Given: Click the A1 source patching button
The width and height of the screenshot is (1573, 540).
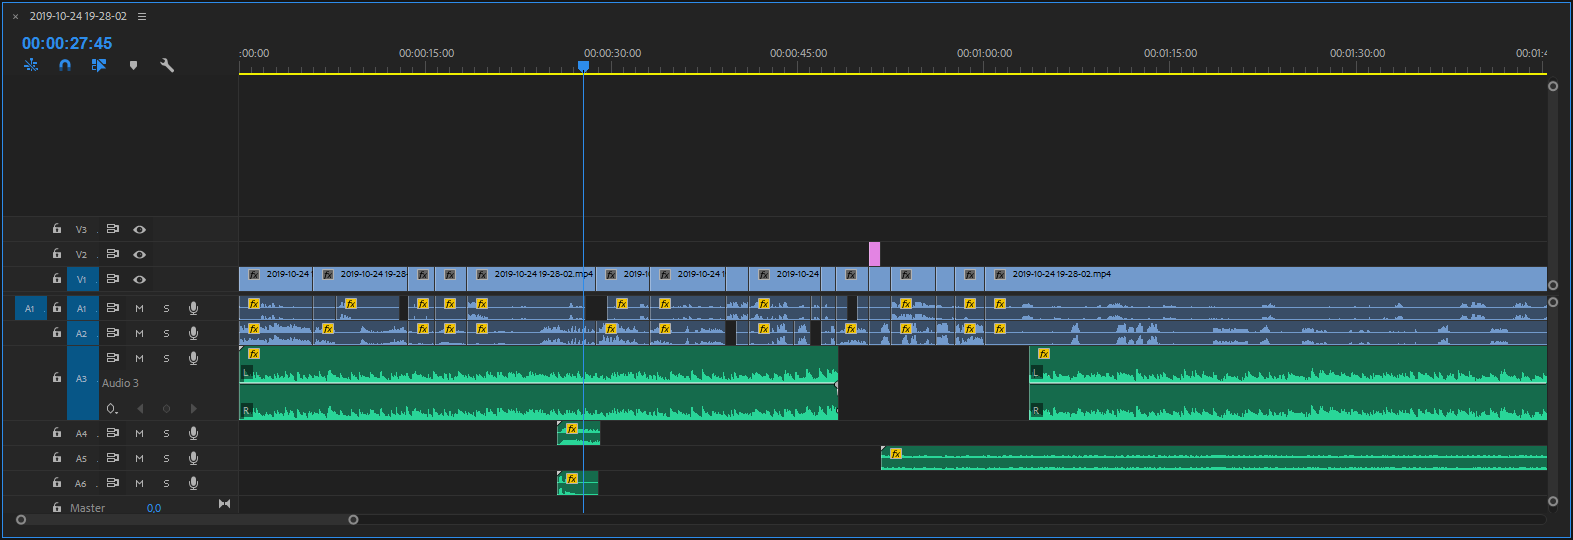Looking at the screenshot, I should 30,308.
